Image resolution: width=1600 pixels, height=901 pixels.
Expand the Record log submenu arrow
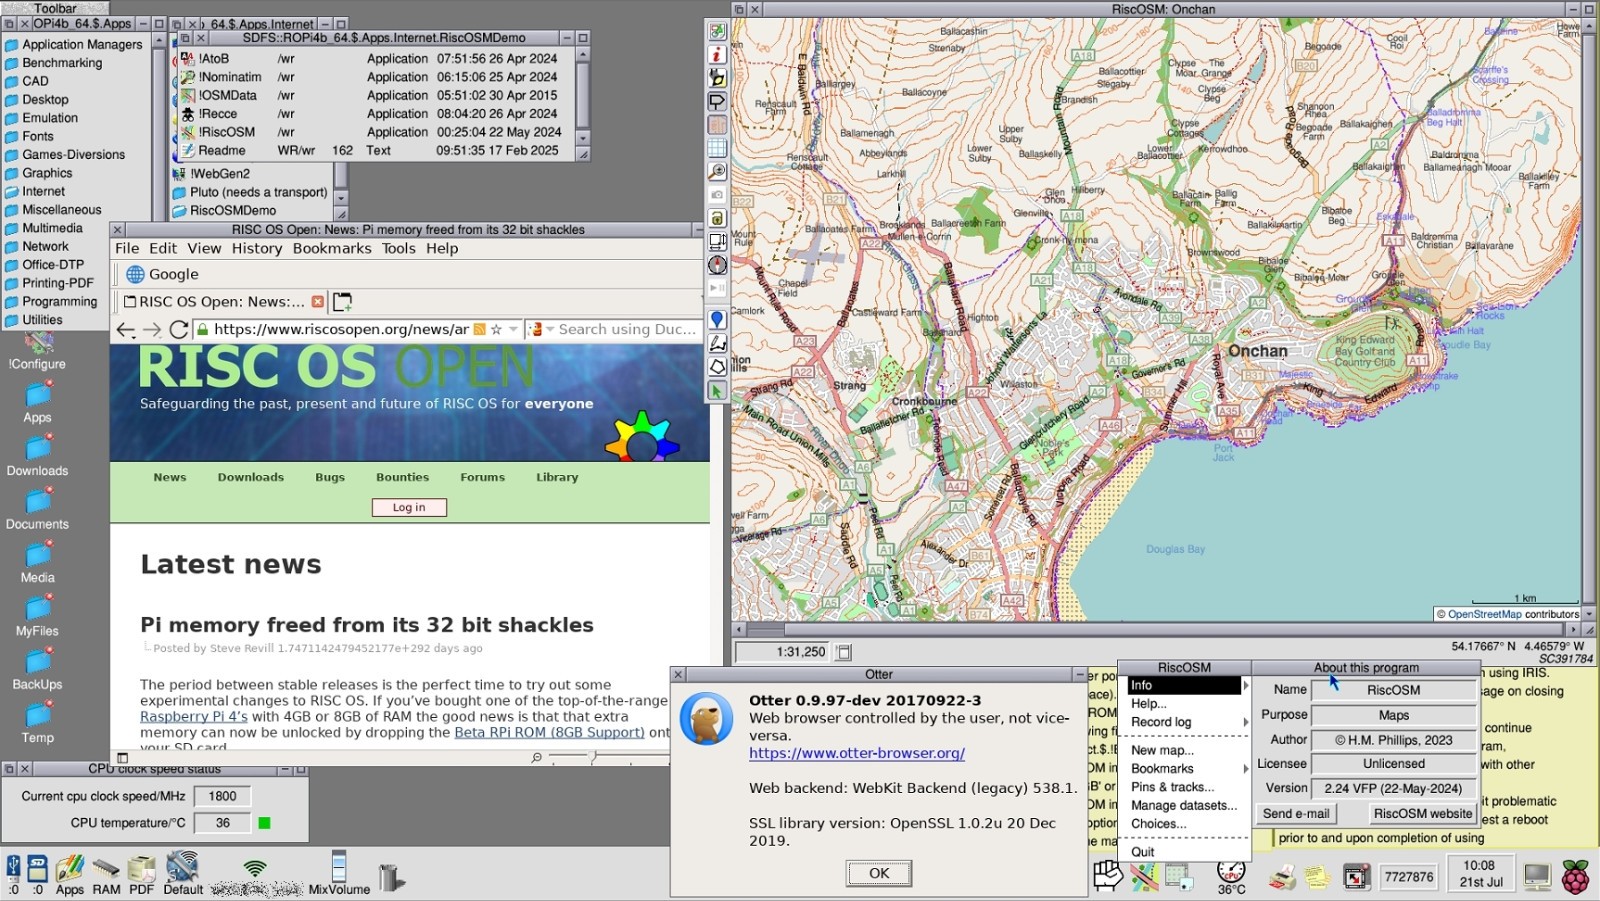(1244, 722)
